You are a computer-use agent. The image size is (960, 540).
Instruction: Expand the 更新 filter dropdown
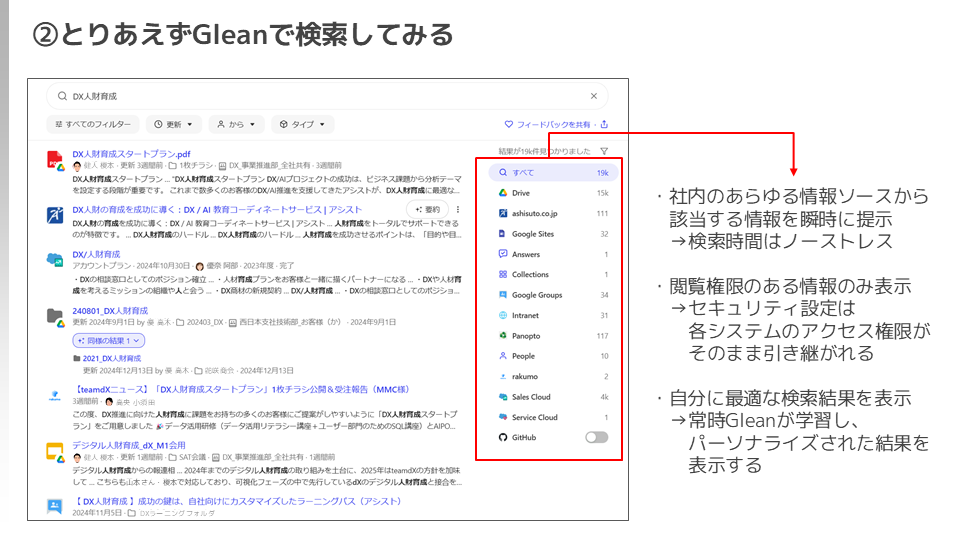[x=173, y=124]
